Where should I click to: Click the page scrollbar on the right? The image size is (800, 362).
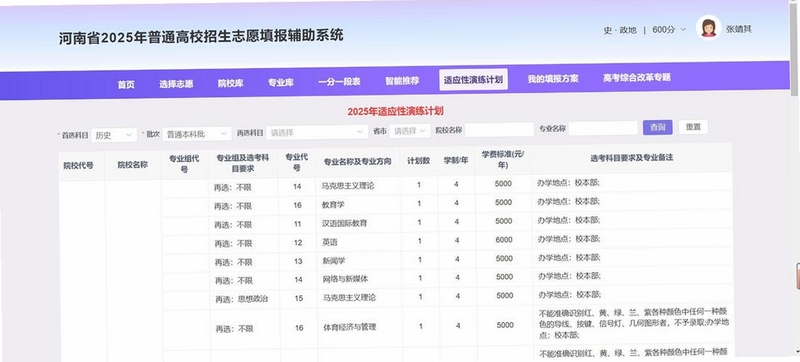[795, 51]
